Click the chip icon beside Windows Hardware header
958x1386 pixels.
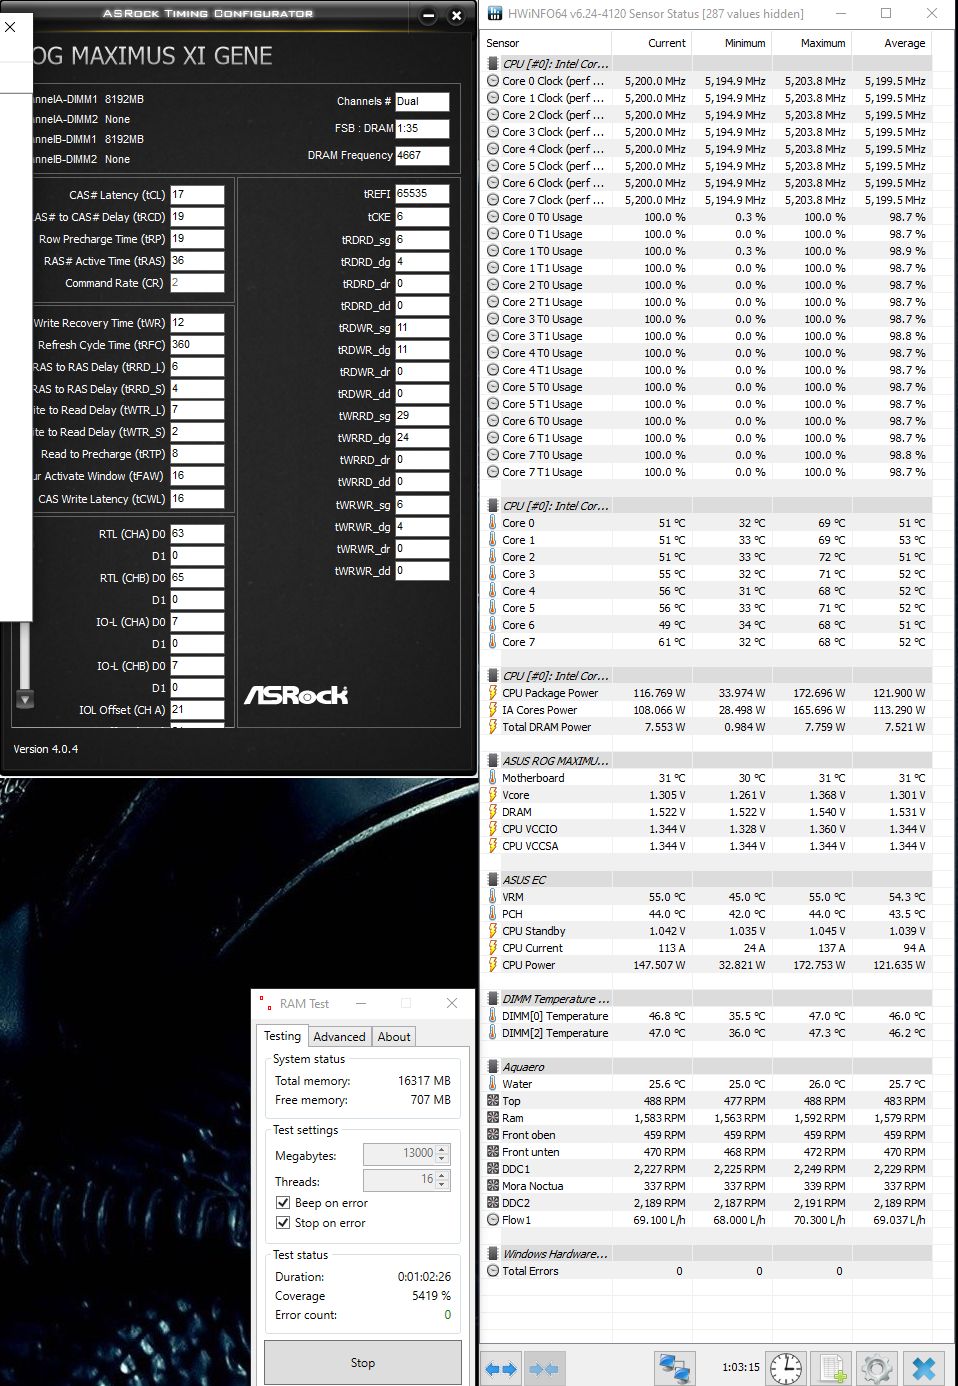tap(493, 1254)
